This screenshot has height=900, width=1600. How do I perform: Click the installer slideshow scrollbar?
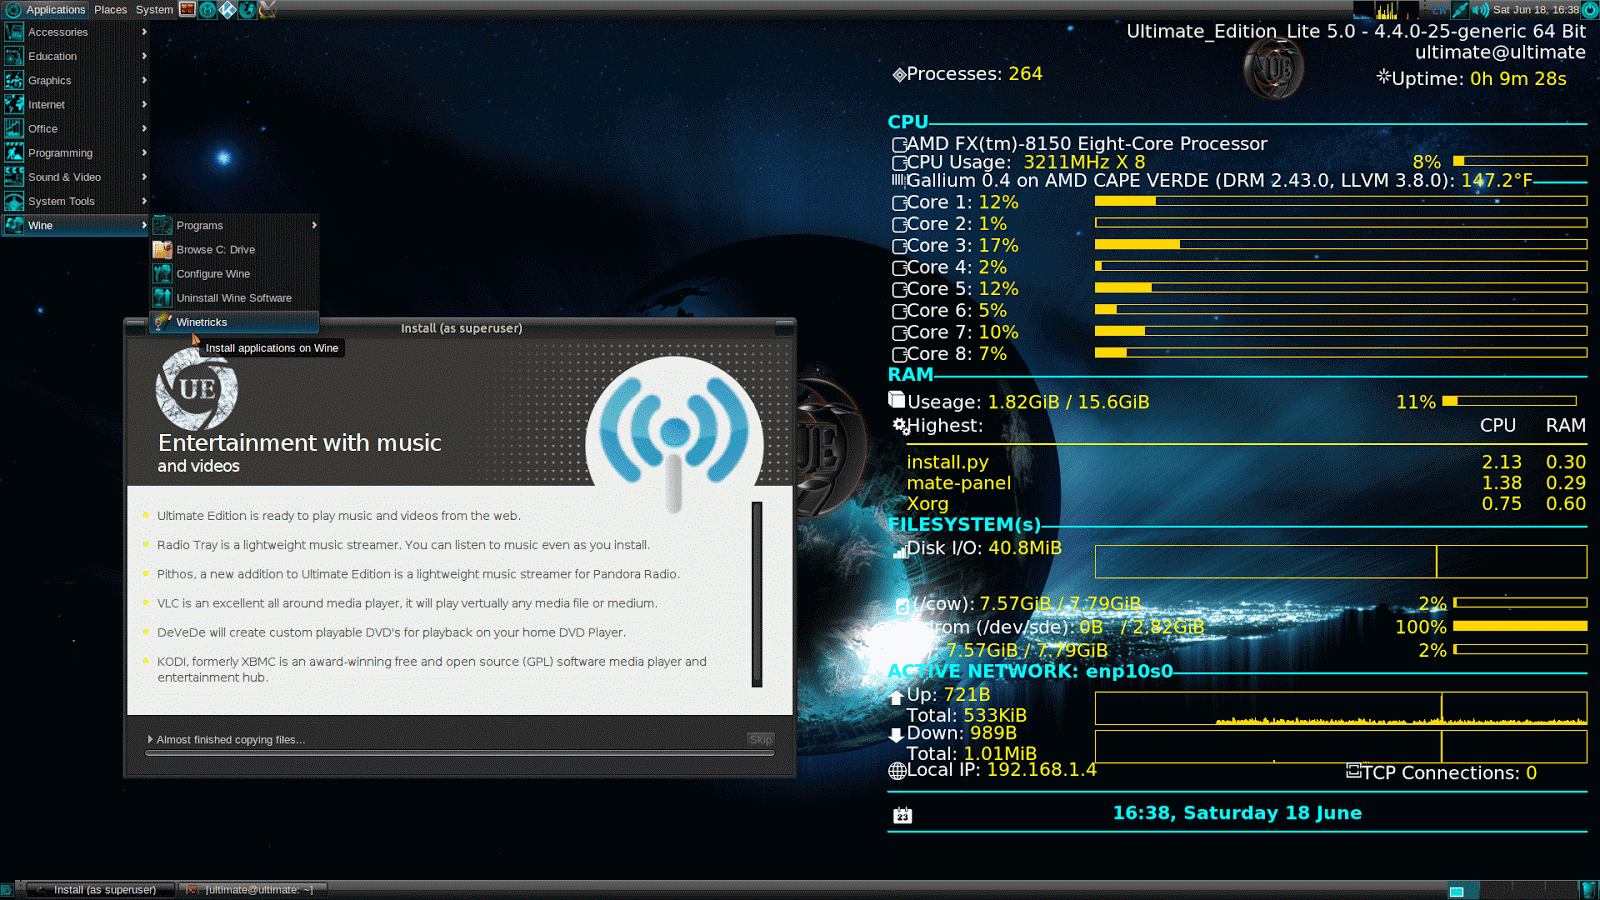pyautogui.click(x=757, y=594)
